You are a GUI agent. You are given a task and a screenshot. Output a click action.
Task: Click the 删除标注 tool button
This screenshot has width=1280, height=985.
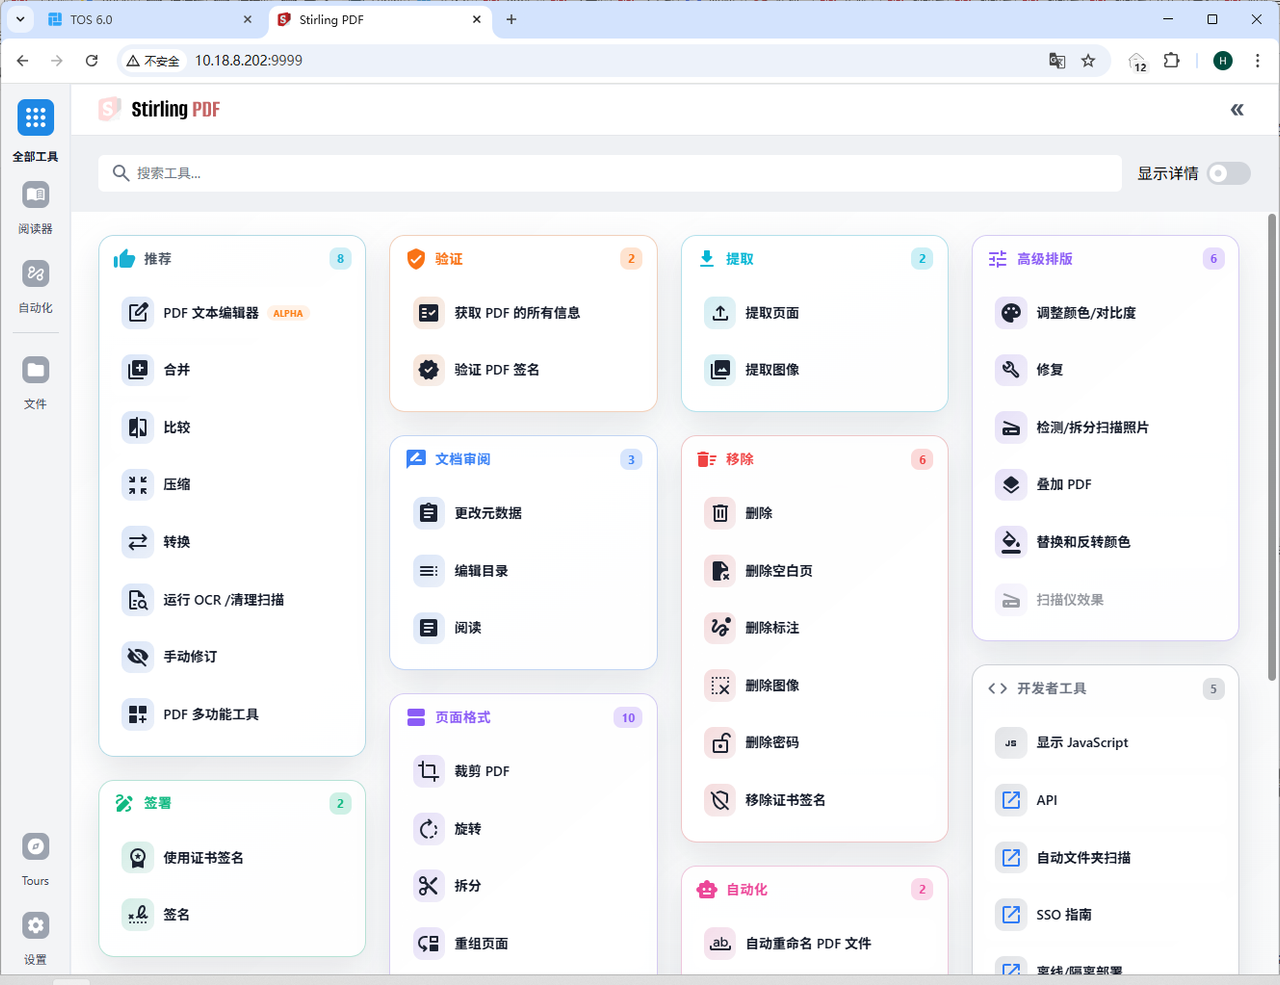tap(814, 628)
